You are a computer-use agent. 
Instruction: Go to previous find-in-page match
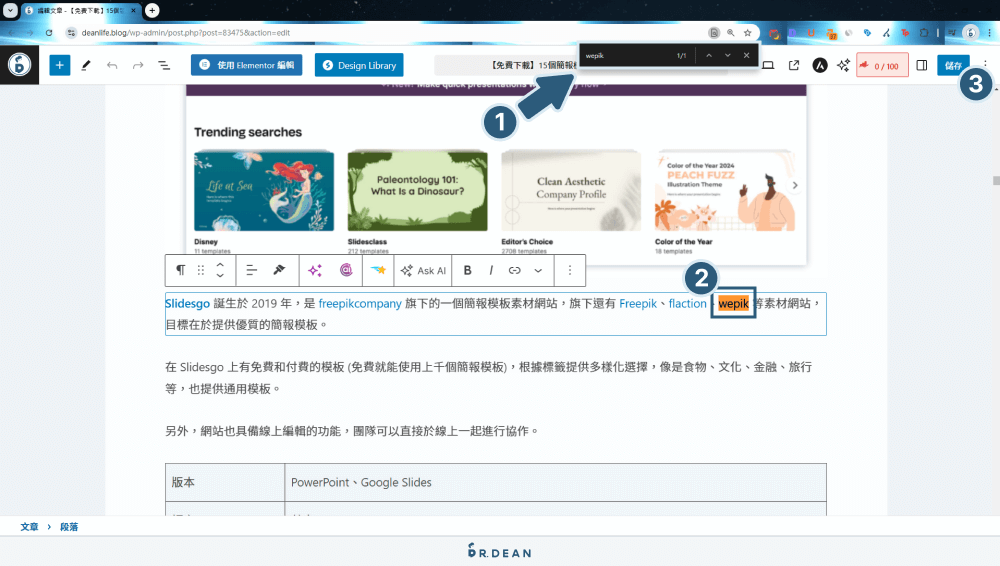pyautogui.click(x=709, y=56)
